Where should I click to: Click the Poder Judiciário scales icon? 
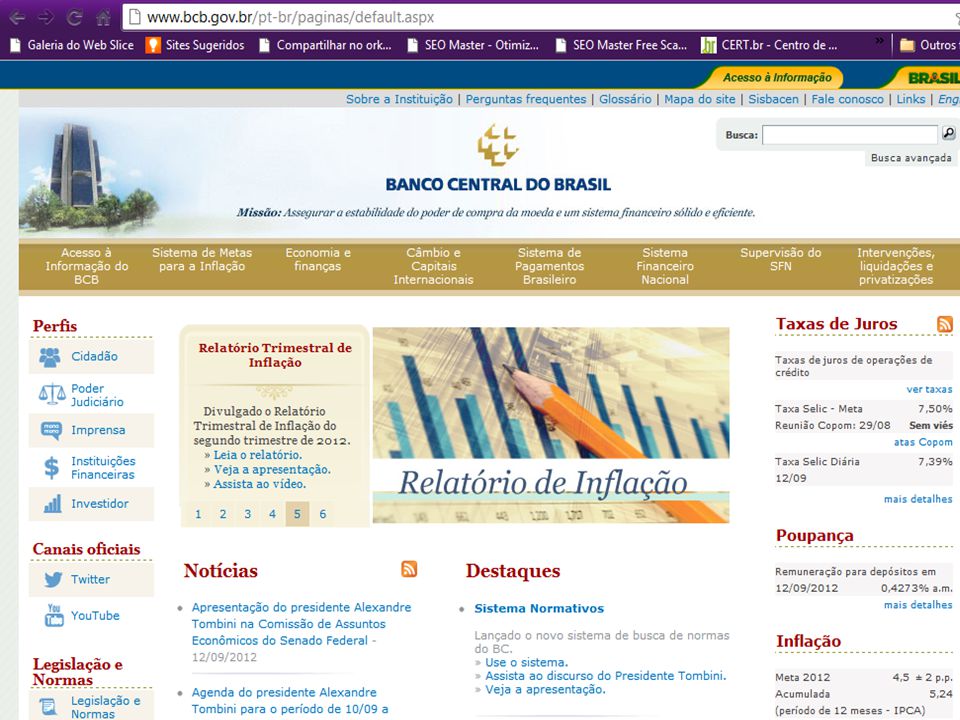pos(52,394)
